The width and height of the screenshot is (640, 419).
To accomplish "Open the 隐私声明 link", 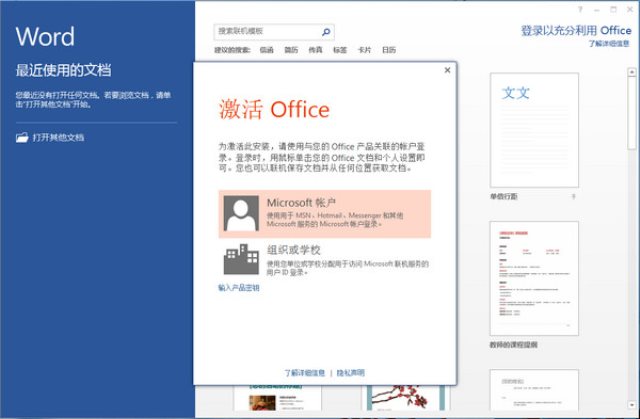I will tap(351, 372).
